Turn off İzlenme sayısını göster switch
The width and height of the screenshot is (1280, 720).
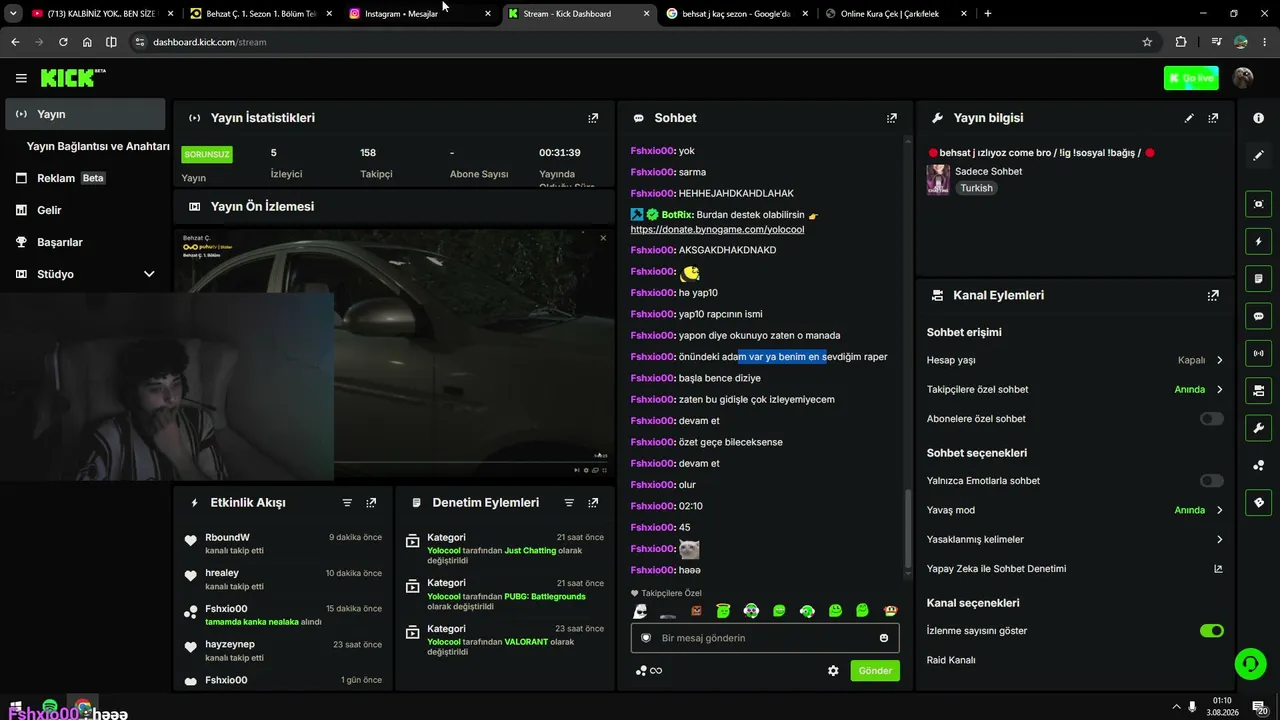tap(1211, 631)
